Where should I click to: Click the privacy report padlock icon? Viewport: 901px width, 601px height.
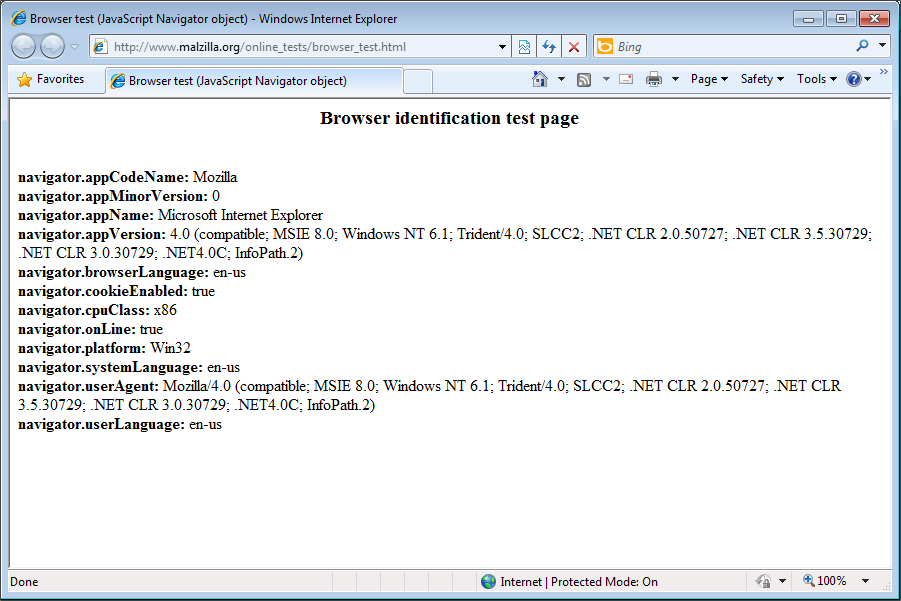tap(764, 581)
